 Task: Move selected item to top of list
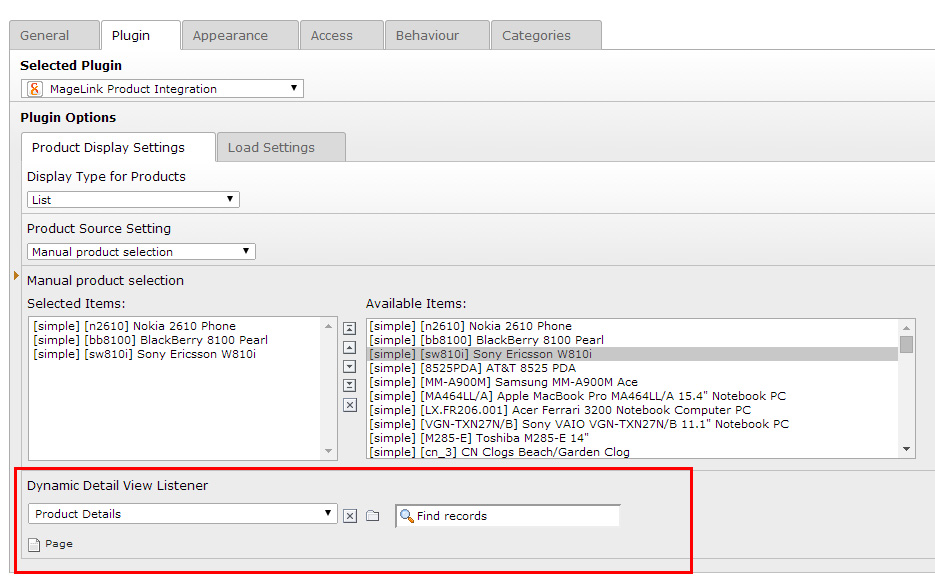tap(349, 328)
